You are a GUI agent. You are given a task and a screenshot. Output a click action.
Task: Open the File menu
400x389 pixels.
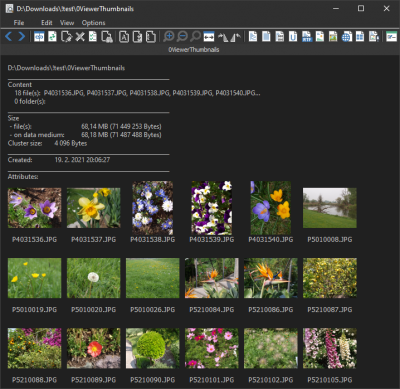[19, 23]
